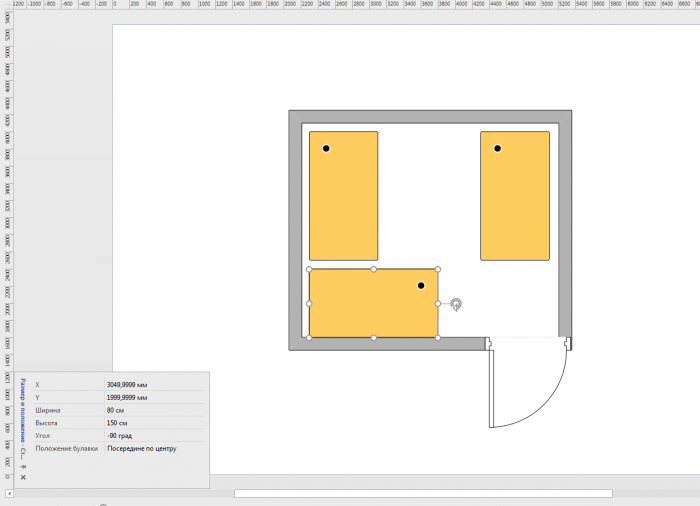
Task: Click the rotation handle of the selected shape
Action: pos(456,304)
